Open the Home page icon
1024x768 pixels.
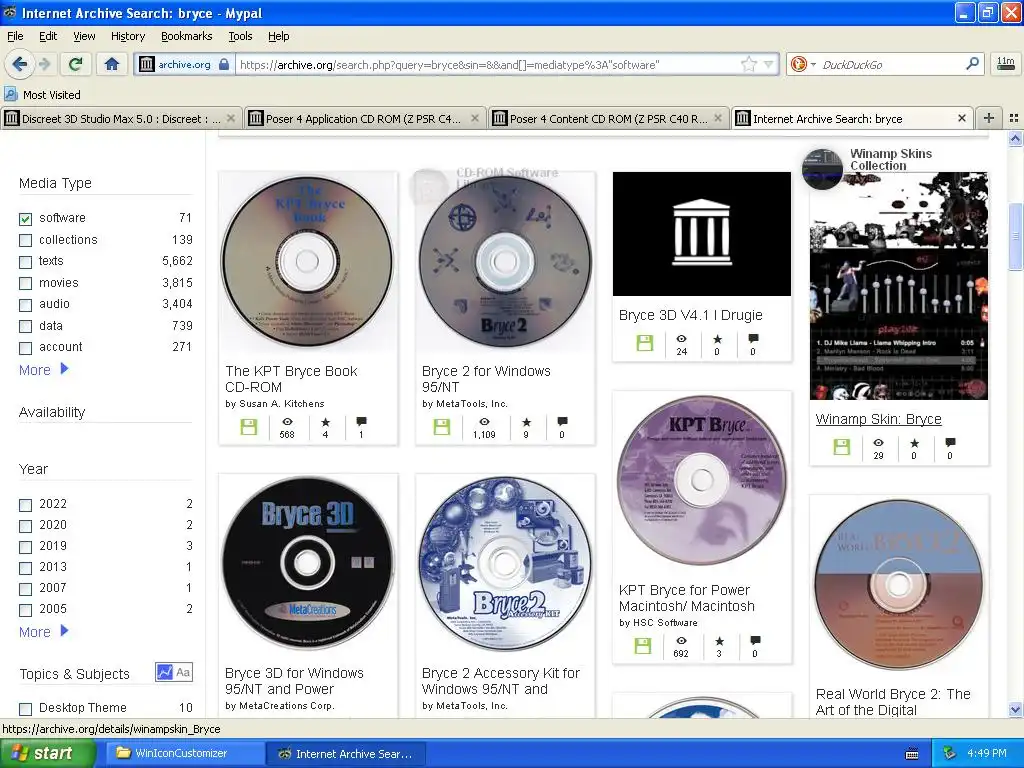click(x=112, y=64)
